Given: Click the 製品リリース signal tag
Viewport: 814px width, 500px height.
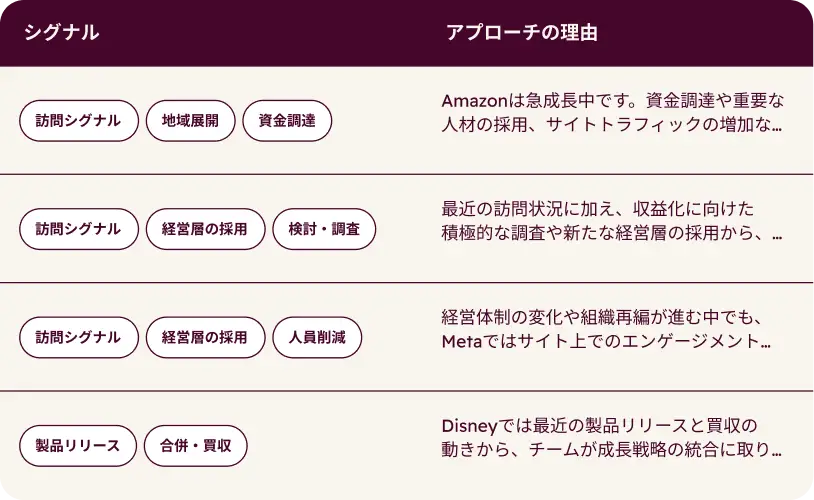Looking at the screenshot, I should click(77, 445).
